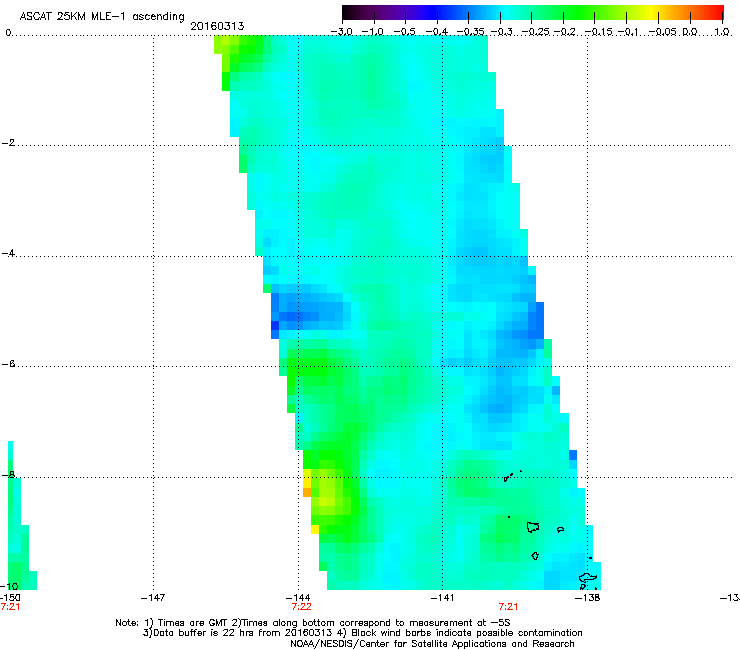The height and width of the screenshot is (650, 740).
Task: Click longitude label -141 on bottom axis
Action: (442, 598)
